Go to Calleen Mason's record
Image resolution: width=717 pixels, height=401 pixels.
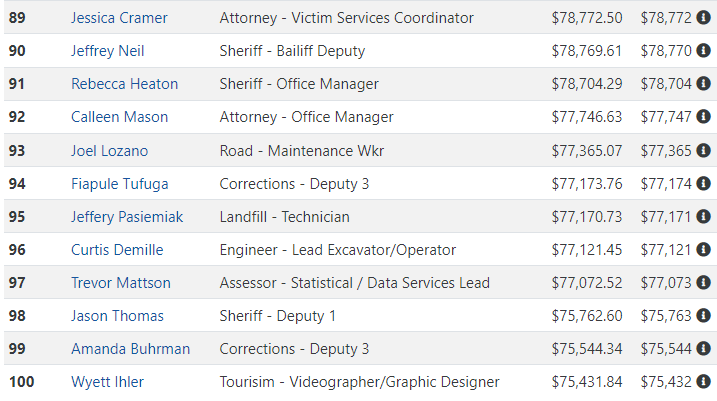point(119,117)
